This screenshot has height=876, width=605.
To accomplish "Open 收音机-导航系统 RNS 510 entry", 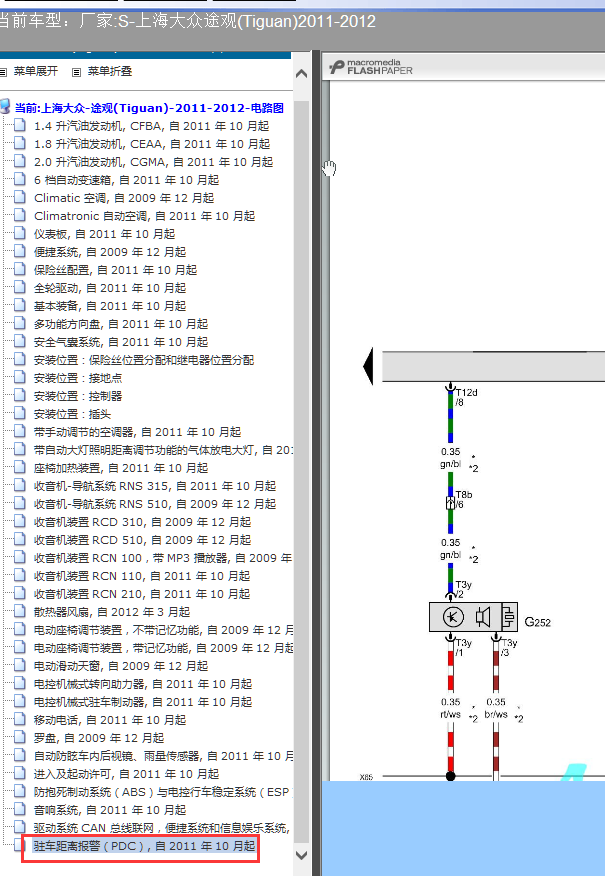I will pos(155,504).
